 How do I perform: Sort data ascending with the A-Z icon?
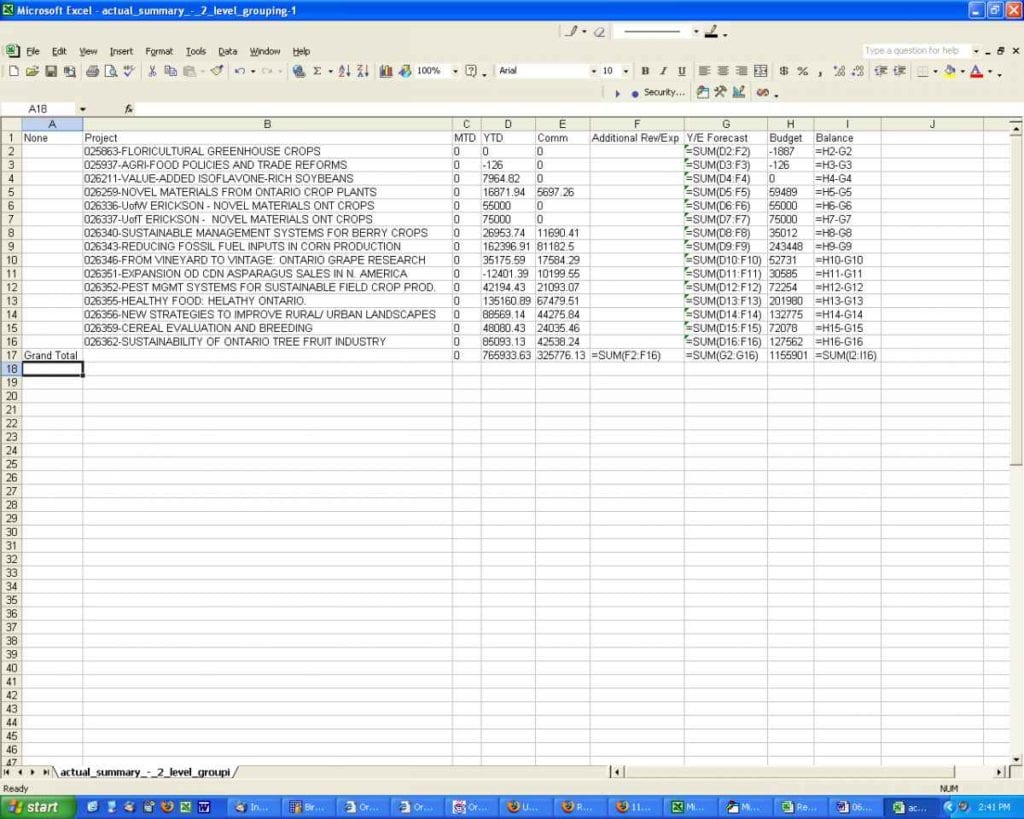coord(344,70)
